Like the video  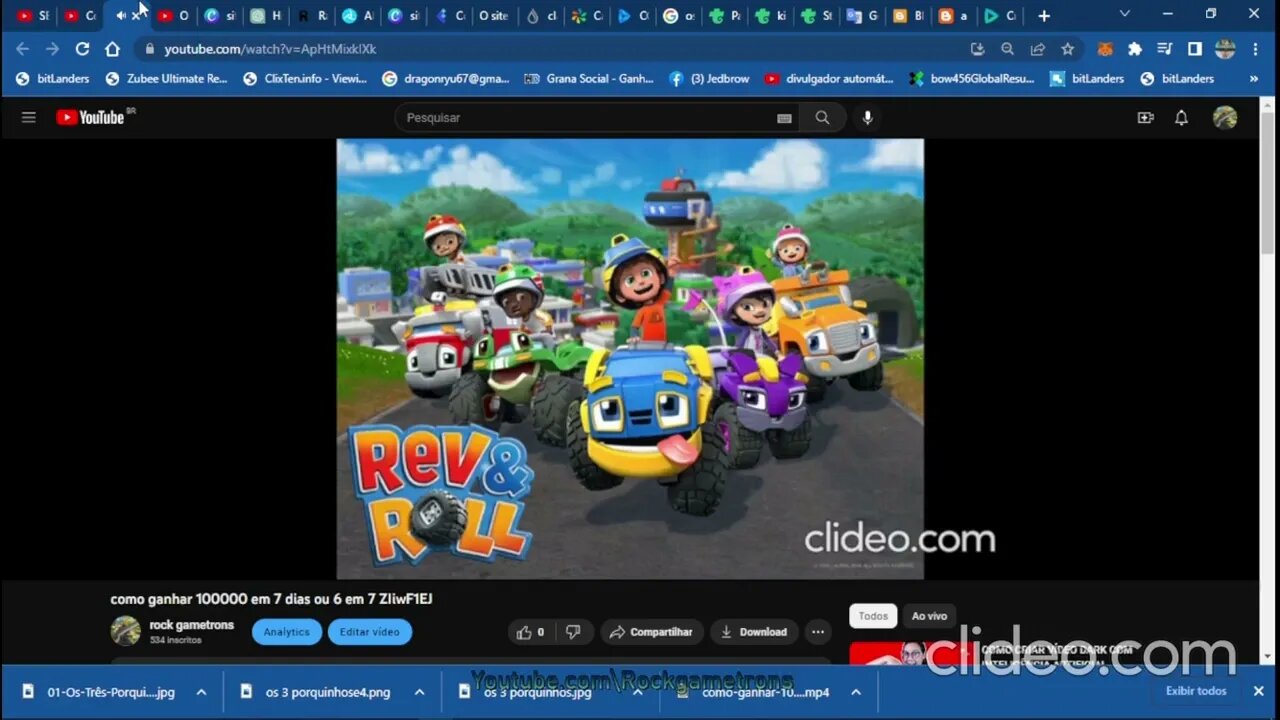[x=529, y=632]
